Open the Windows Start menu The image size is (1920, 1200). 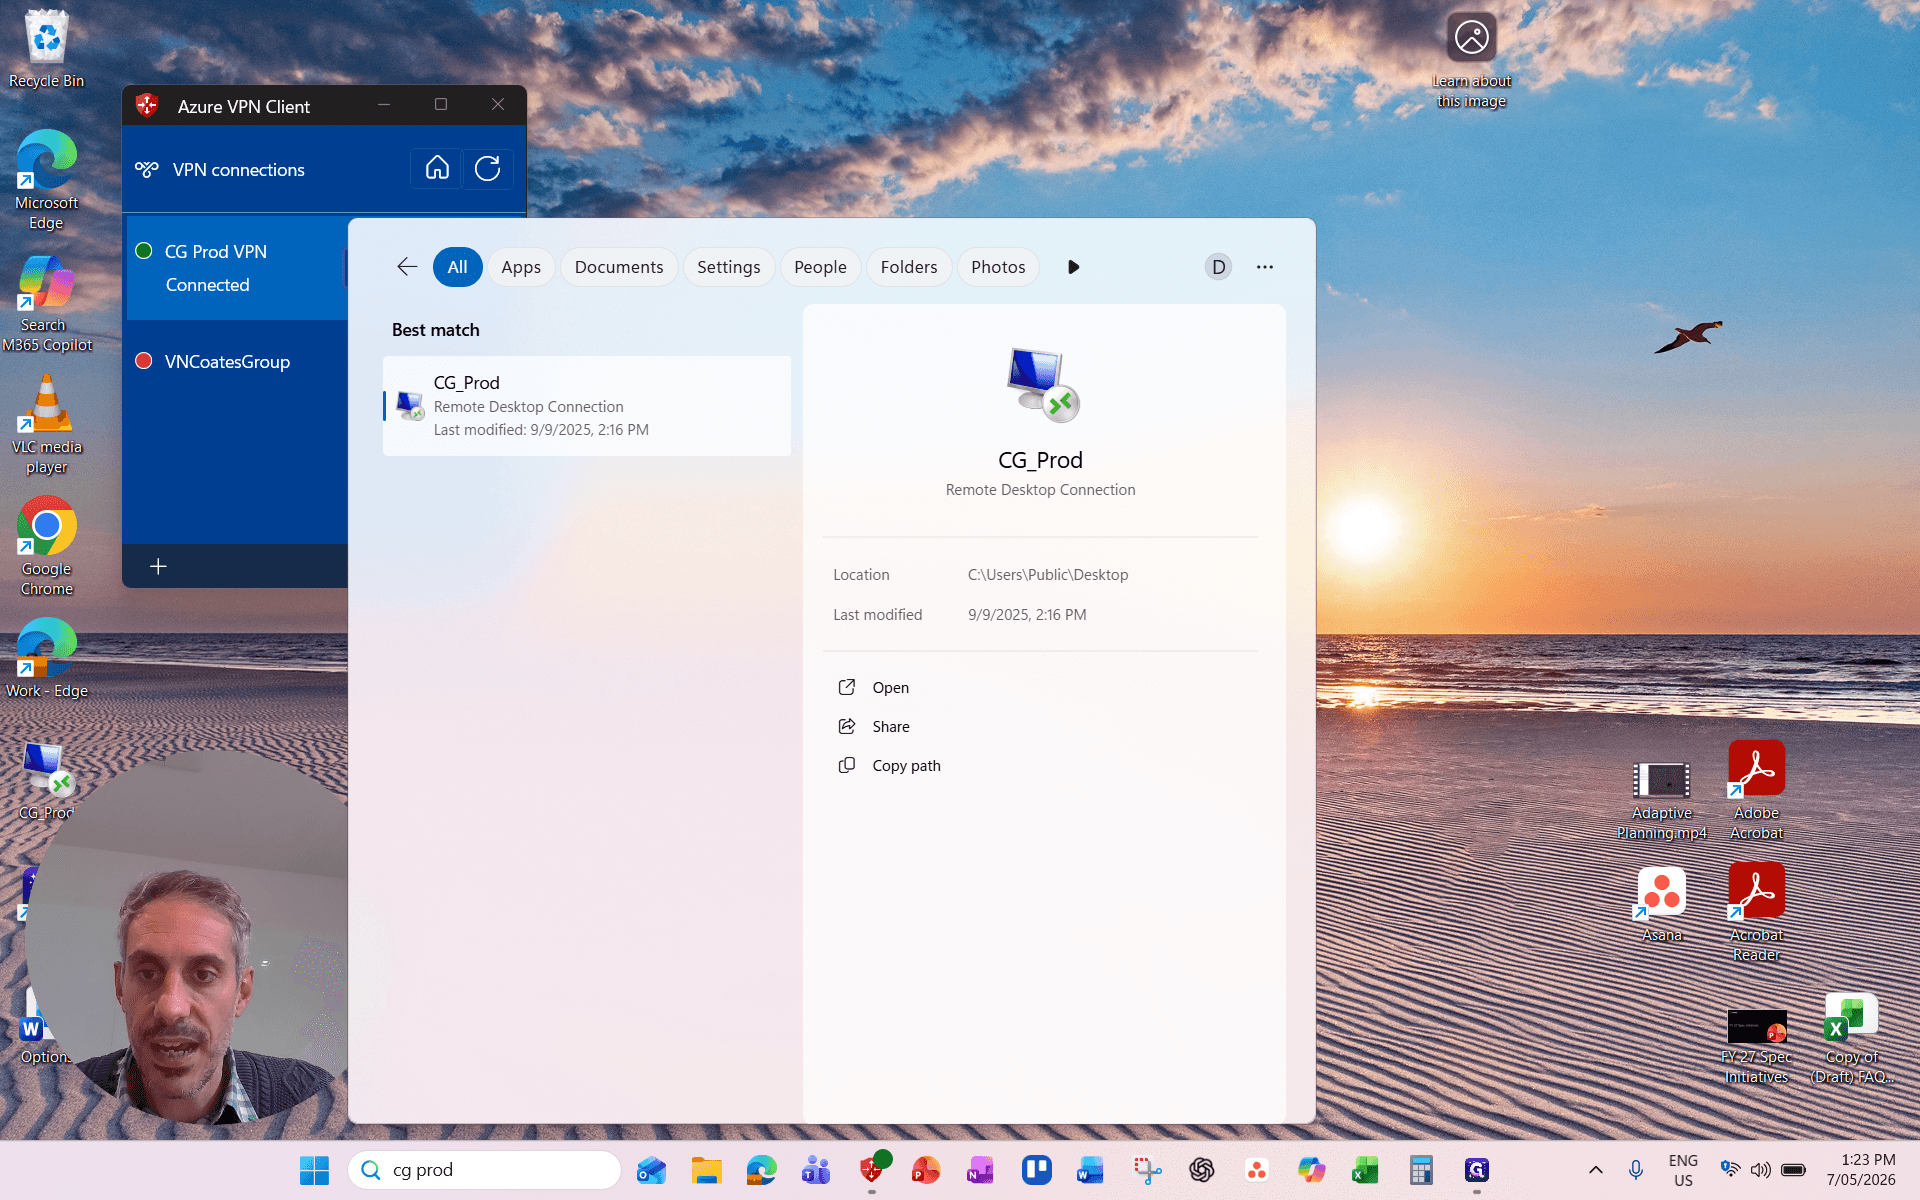314,1170
